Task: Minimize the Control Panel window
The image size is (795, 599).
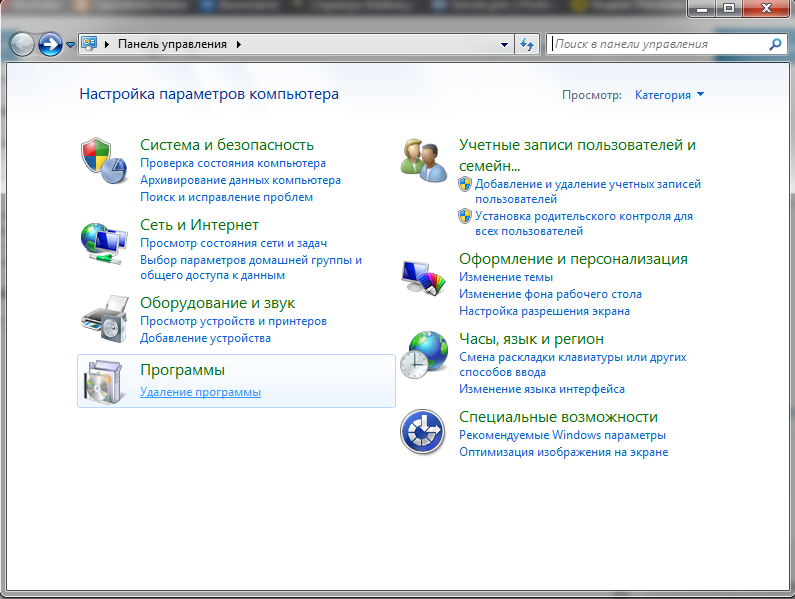Action: click(x=702, y=9)
